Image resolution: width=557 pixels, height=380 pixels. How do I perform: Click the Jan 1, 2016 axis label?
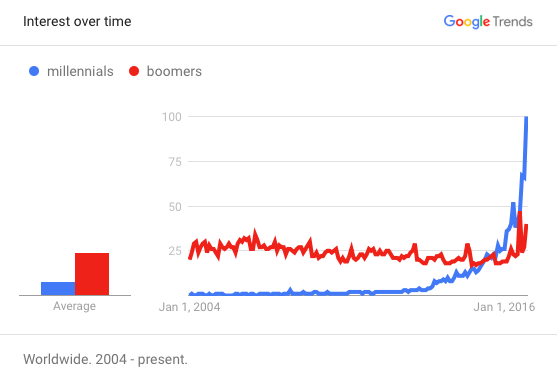[x=504, y=307]
